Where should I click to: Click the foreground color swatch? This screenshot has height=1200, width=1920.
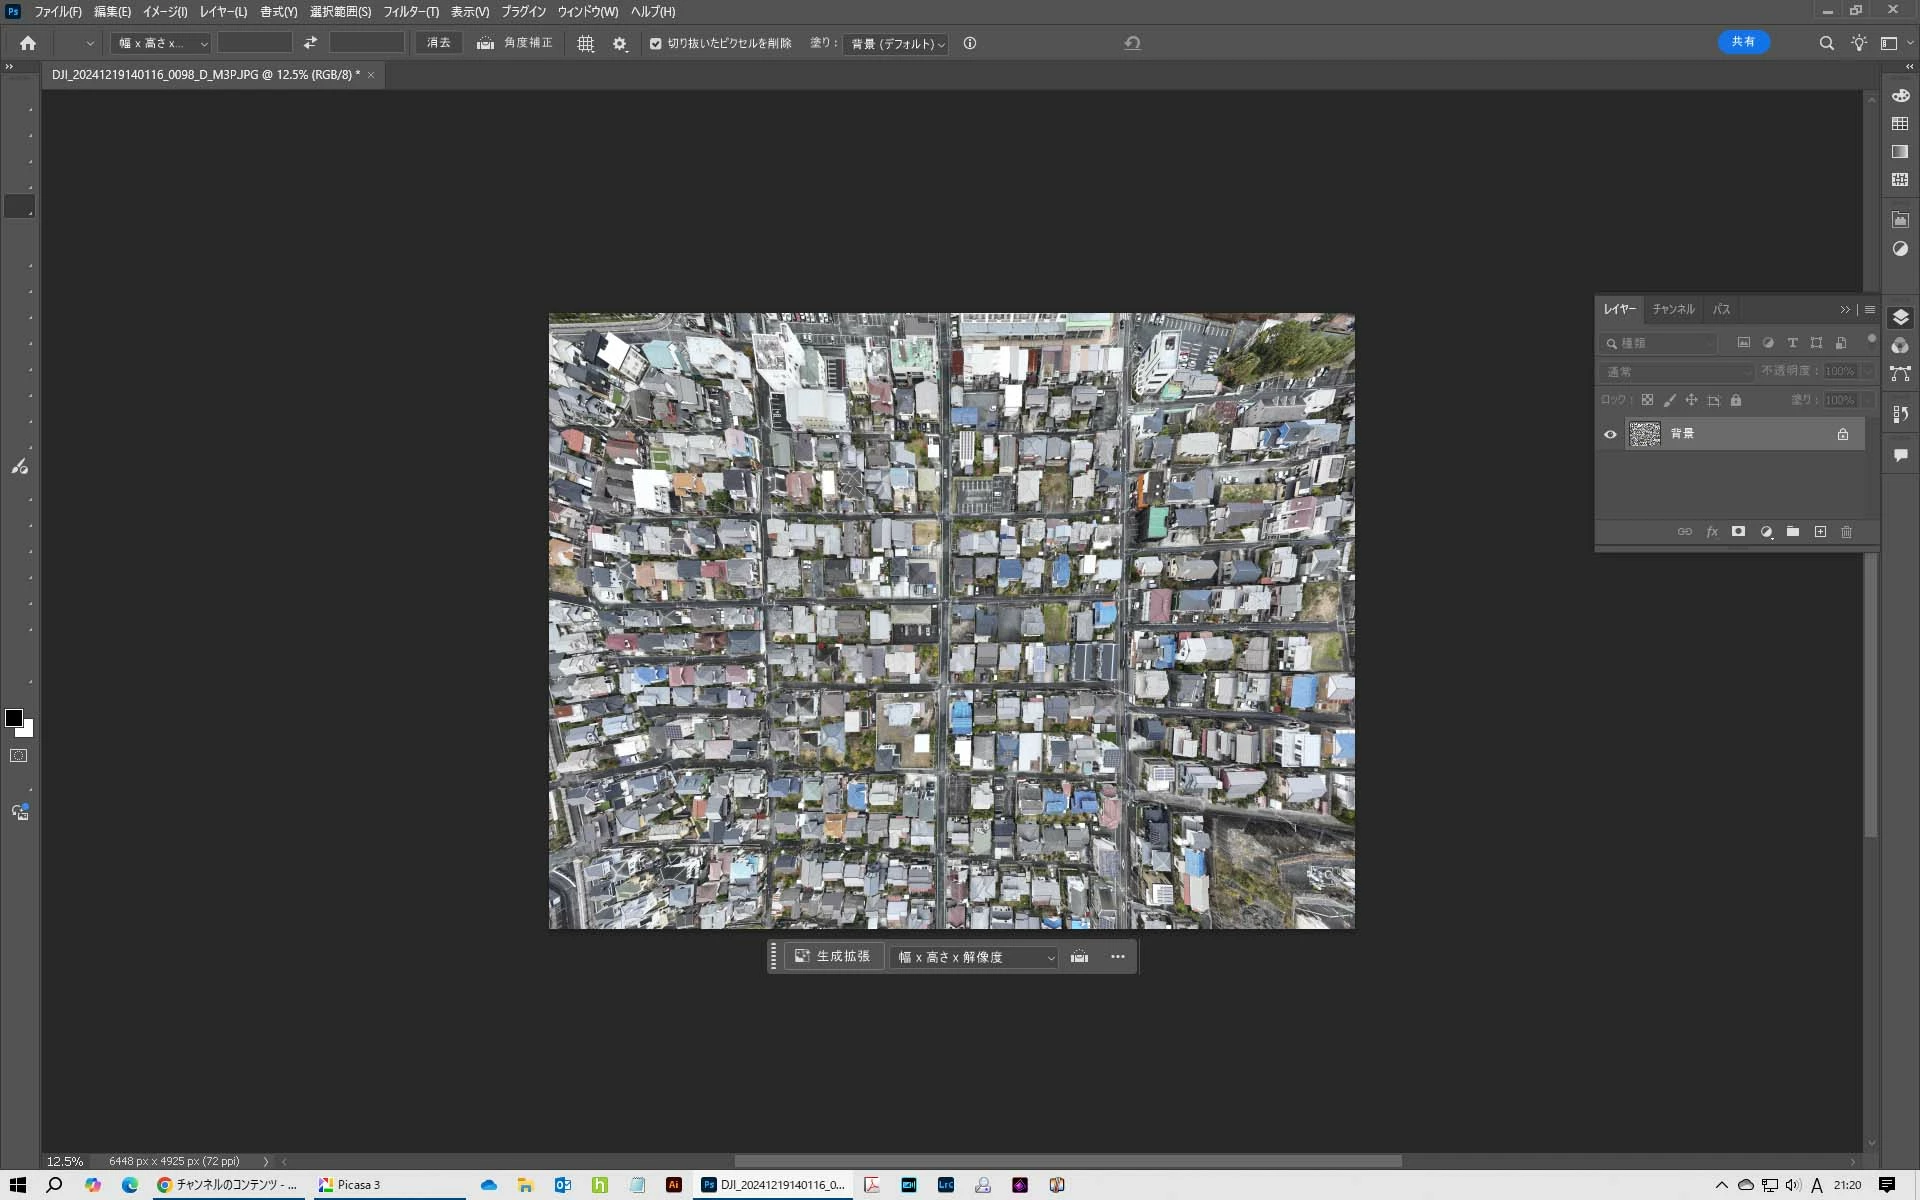point(14,718)
